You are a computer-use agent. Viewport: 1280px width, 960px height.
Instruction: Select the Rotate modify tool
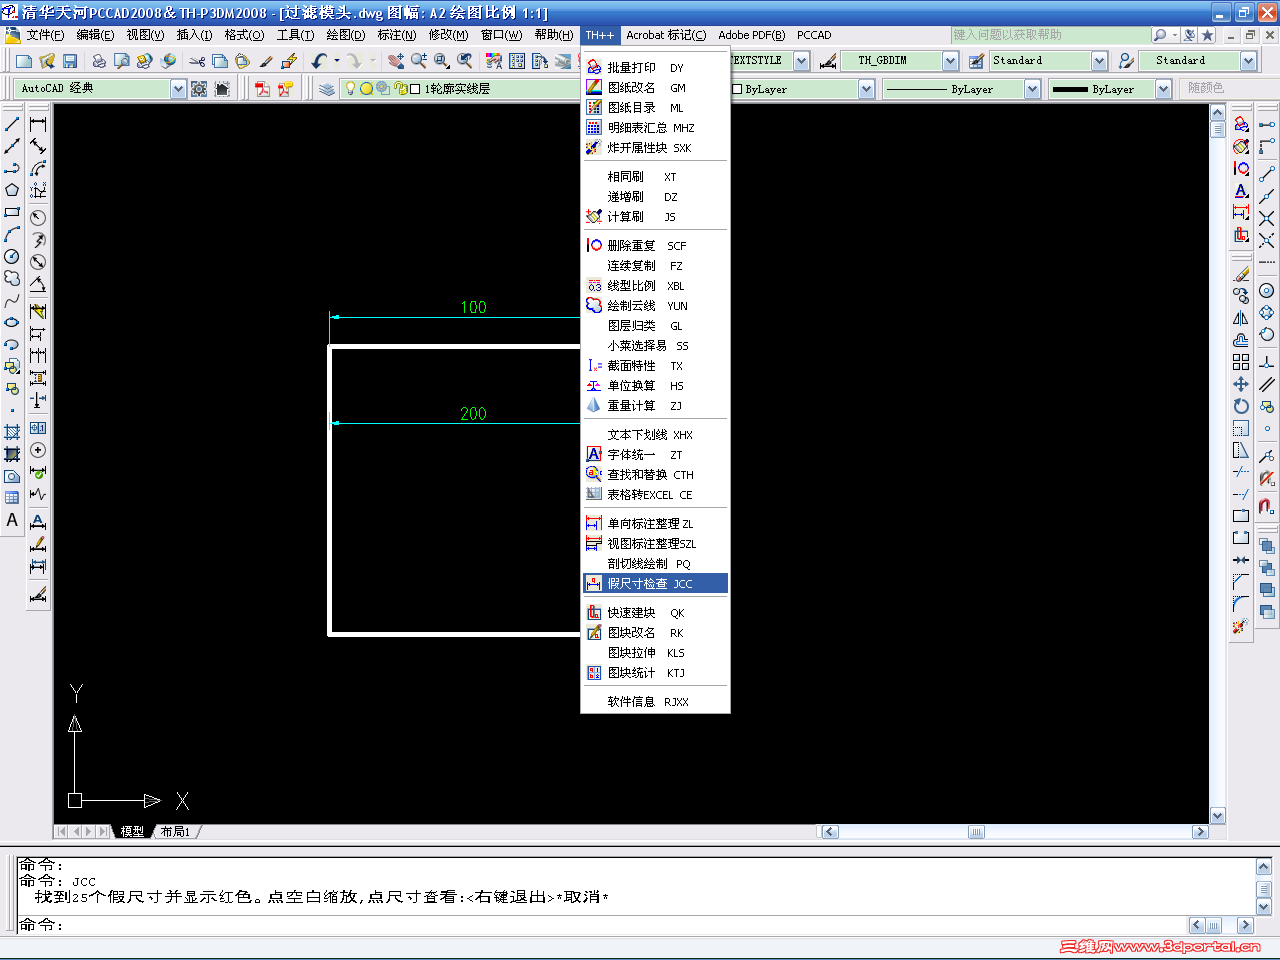[1241, 406]
